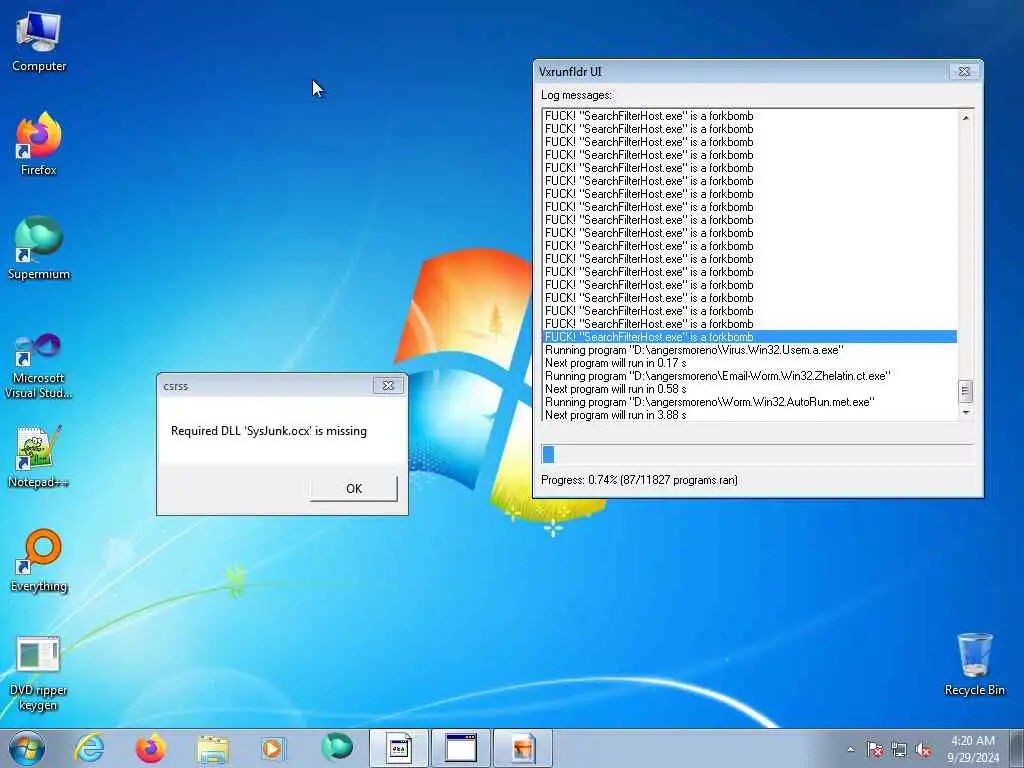Click the log list scrollbar thumb
The image size is (1024, 768).
coord(965,391)
